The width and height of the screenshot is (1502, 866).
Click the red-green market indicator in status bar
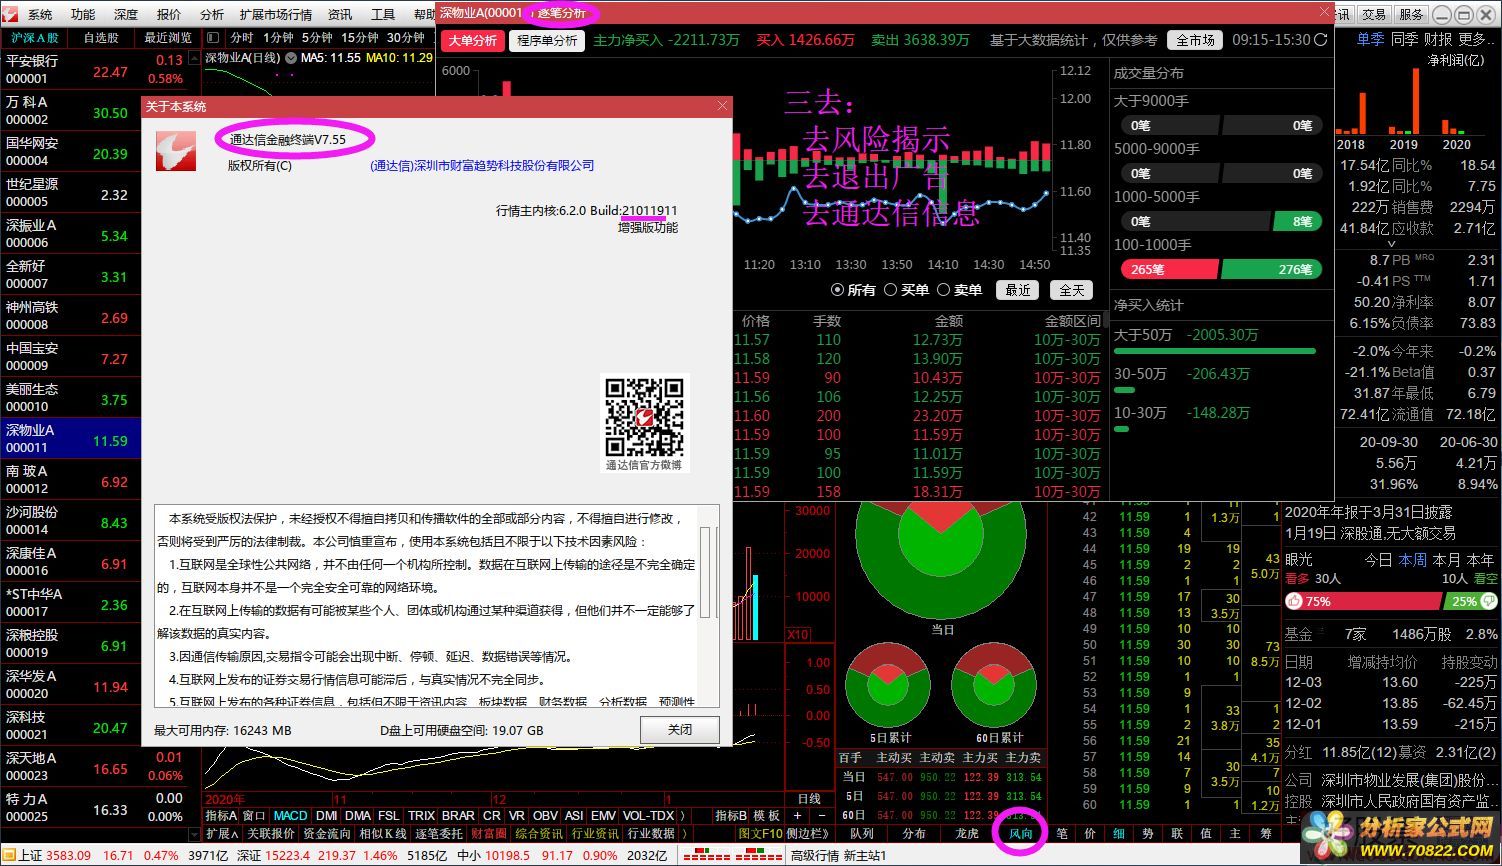click(x=732, y=855)
